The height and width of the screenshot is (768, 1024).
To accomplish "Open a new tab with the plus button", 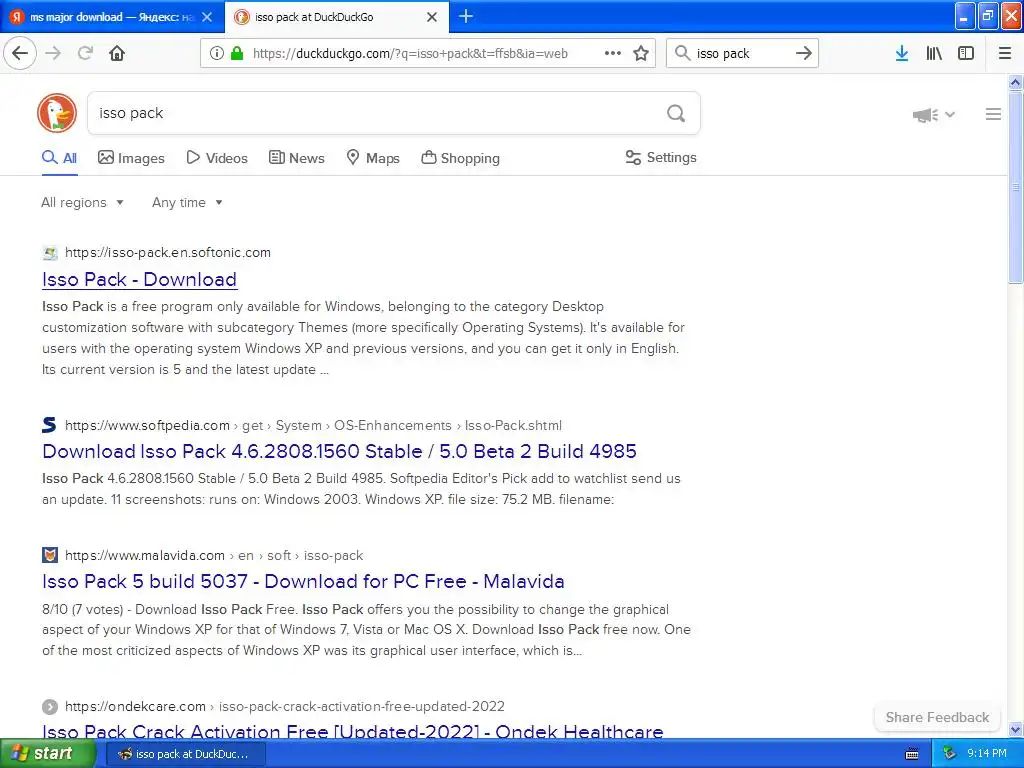I will 466,16.
